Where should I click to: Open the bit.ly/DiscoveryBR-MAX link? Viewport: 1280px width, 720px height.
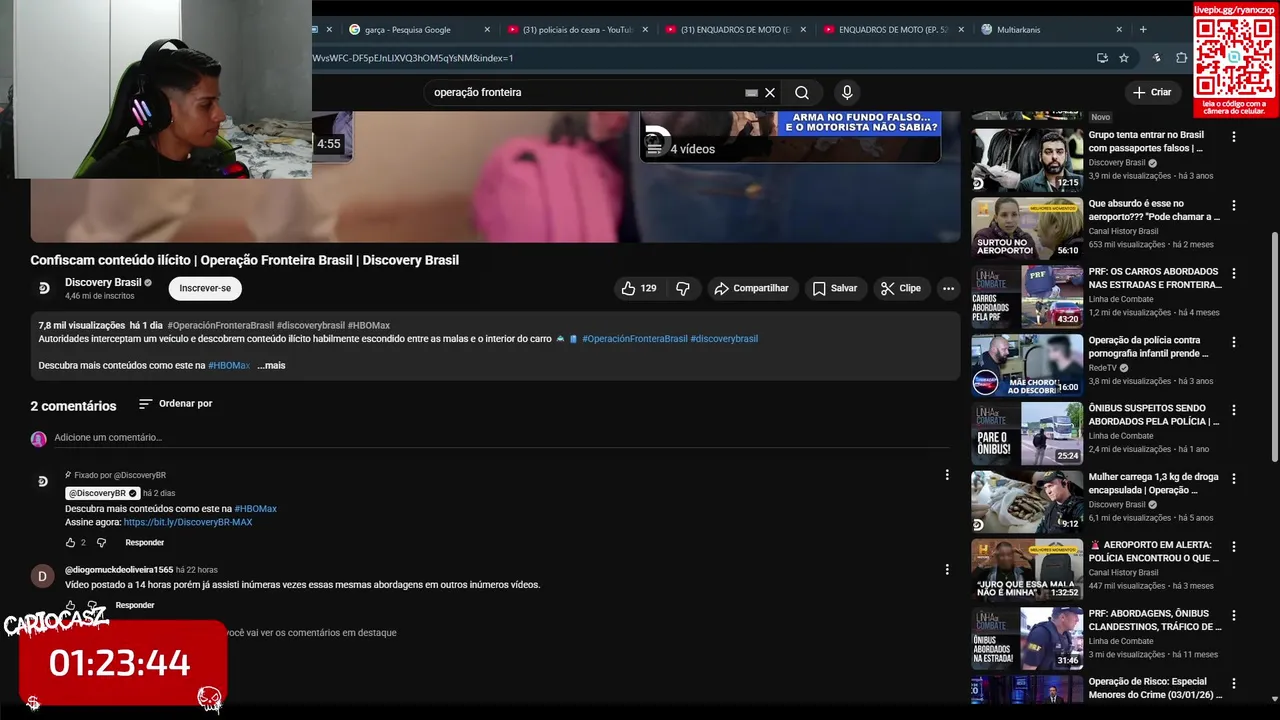[x=188, y=522]
